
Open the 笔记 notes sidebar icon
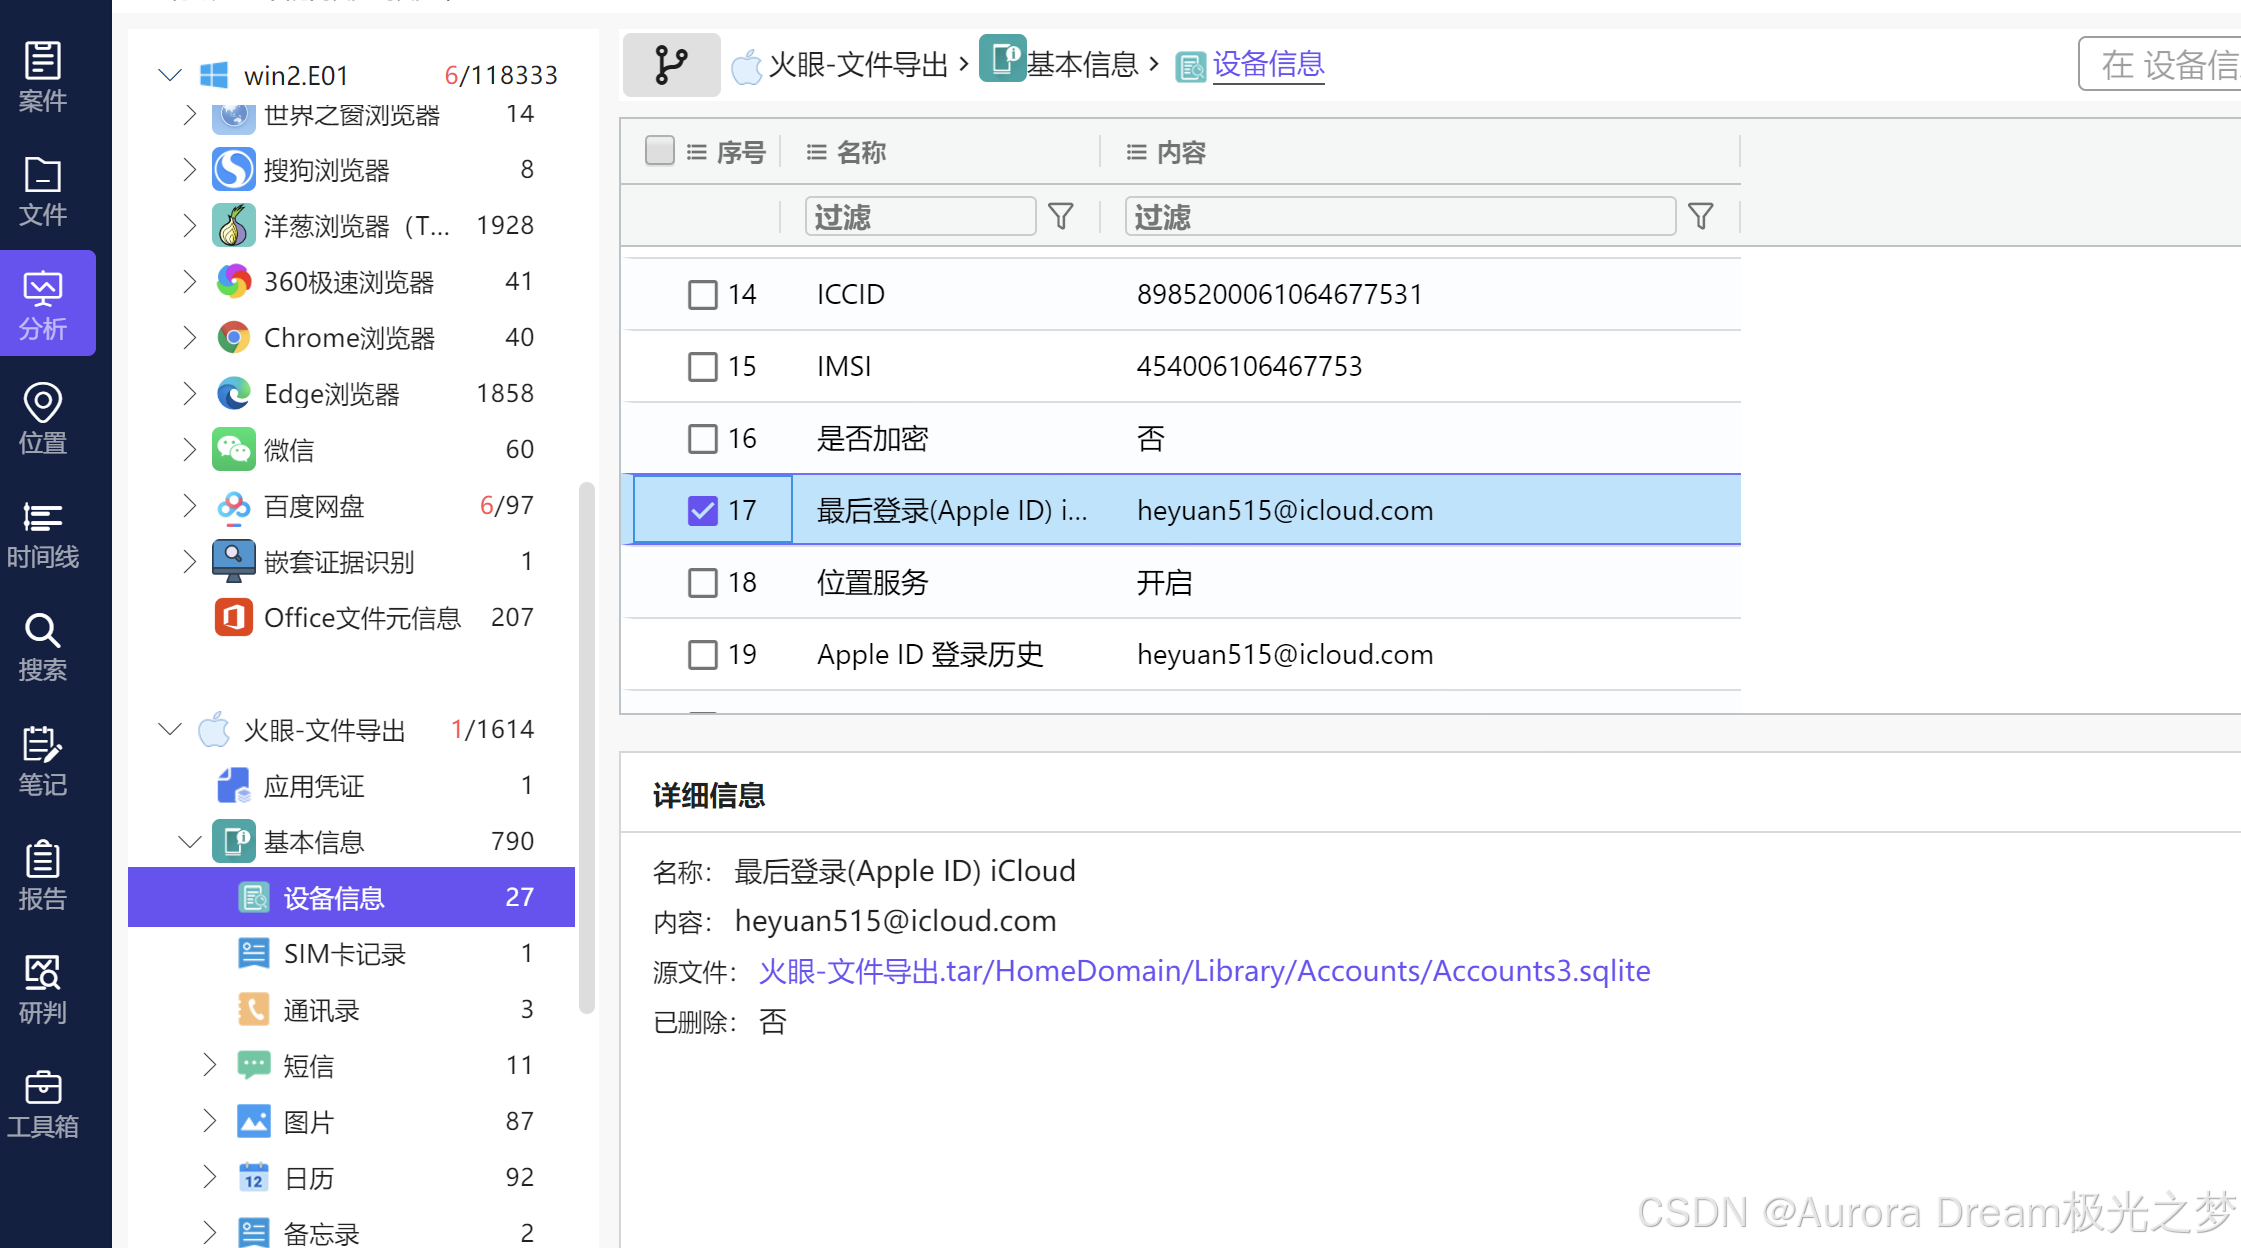pyautogui.click(x=42, y=761)
